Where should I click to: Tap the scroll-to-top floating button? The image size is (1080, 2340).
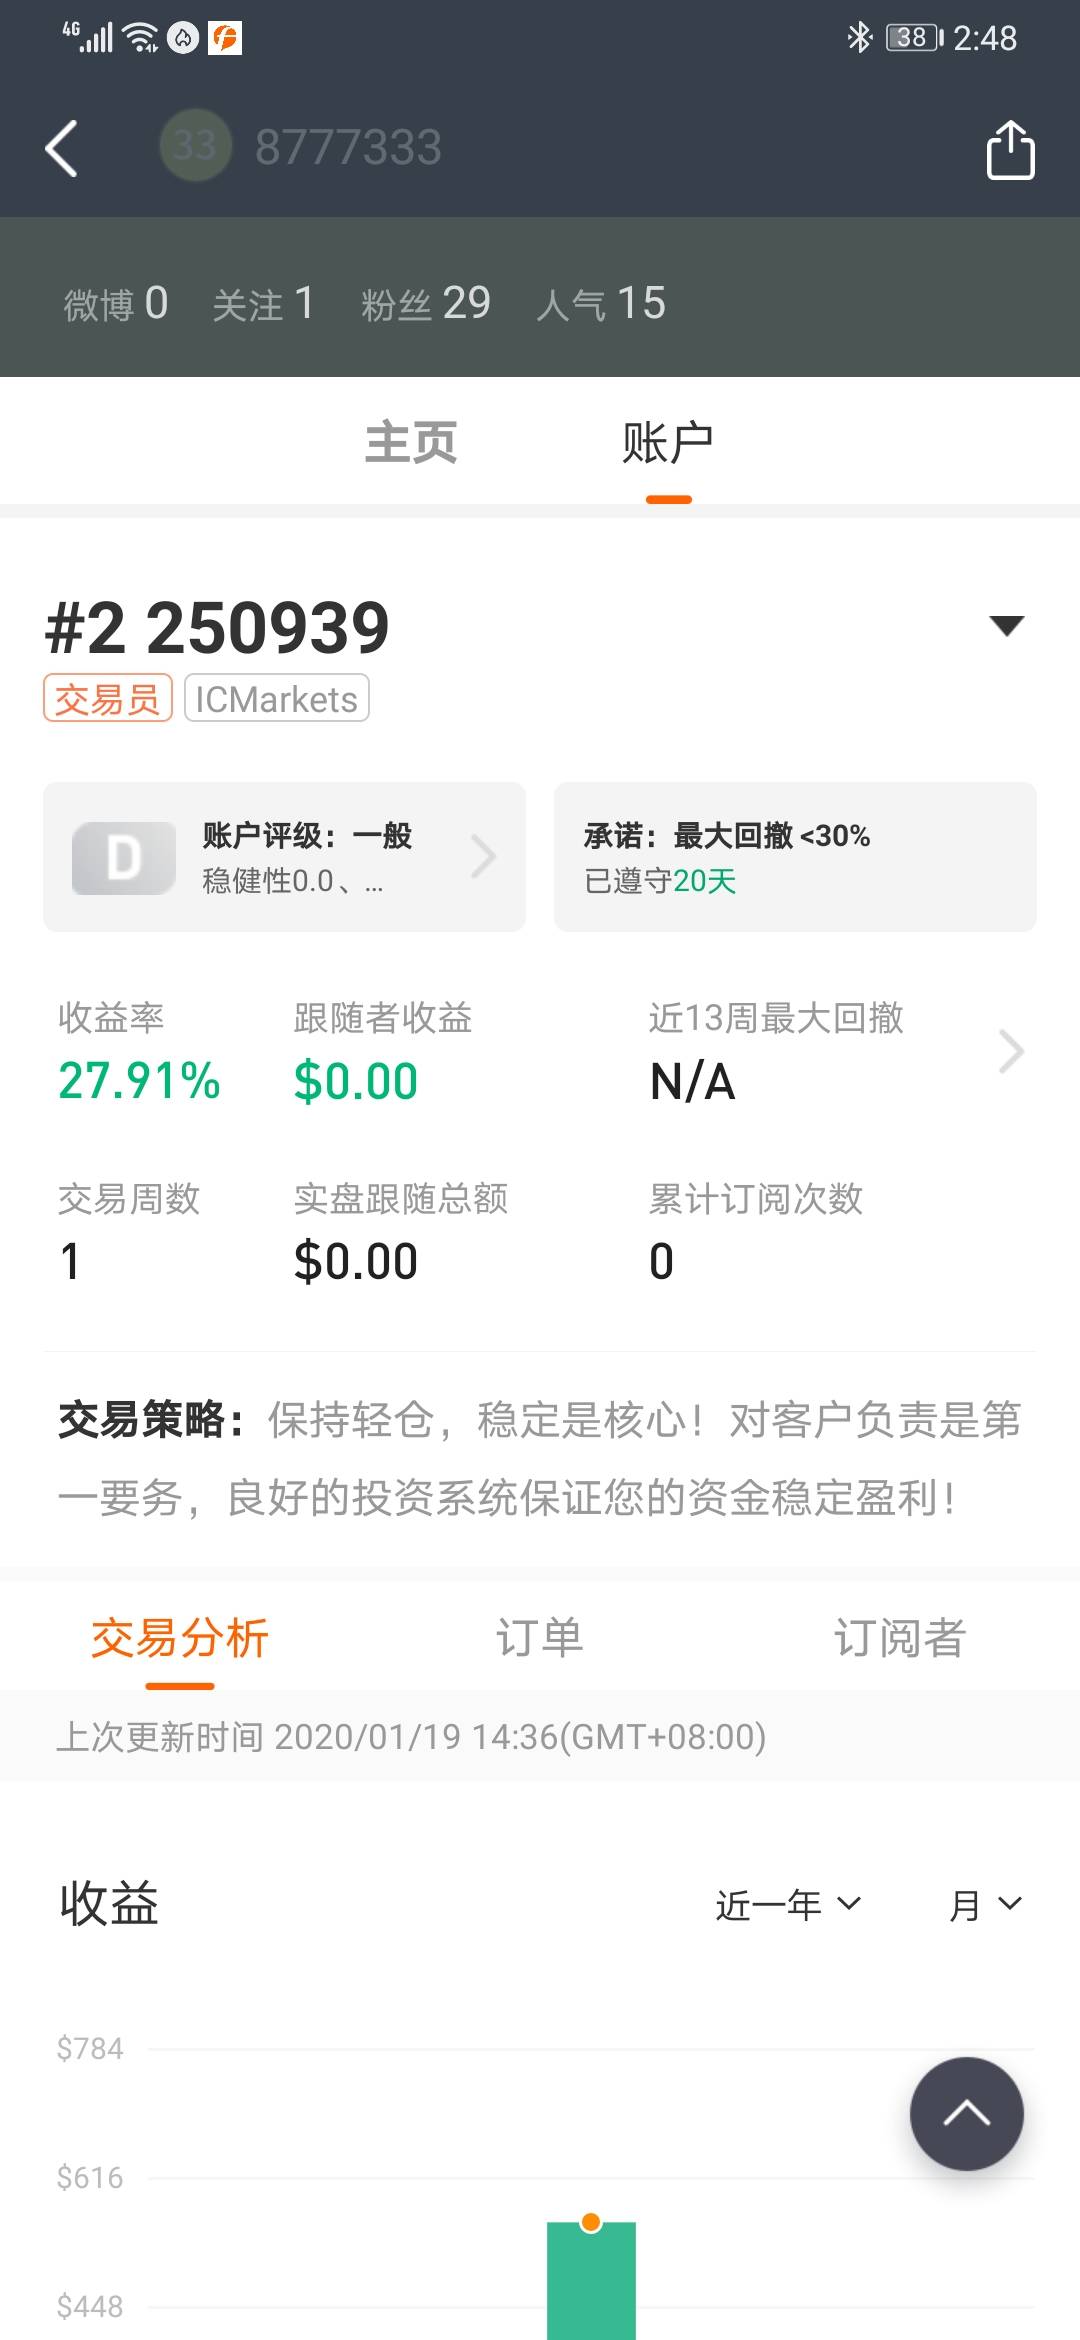click(x=966, y=2113)
